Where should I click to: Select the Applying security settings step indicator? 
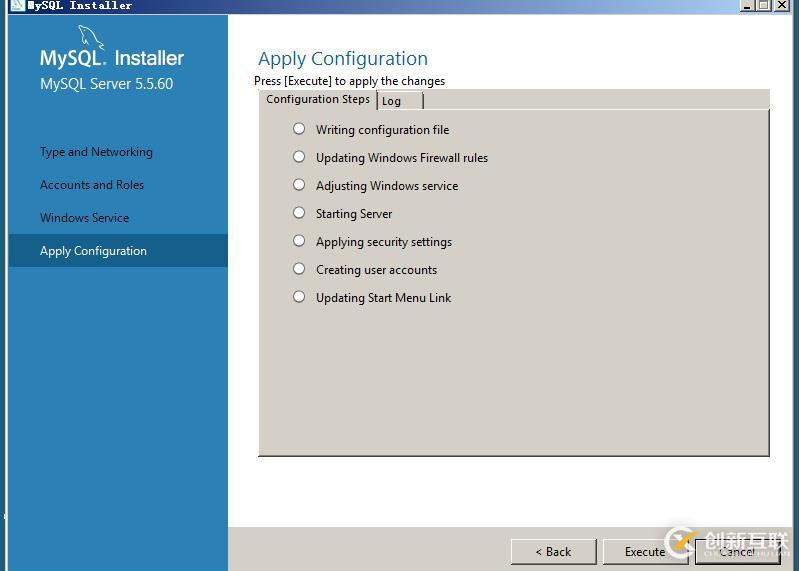[x=299, y=241]
